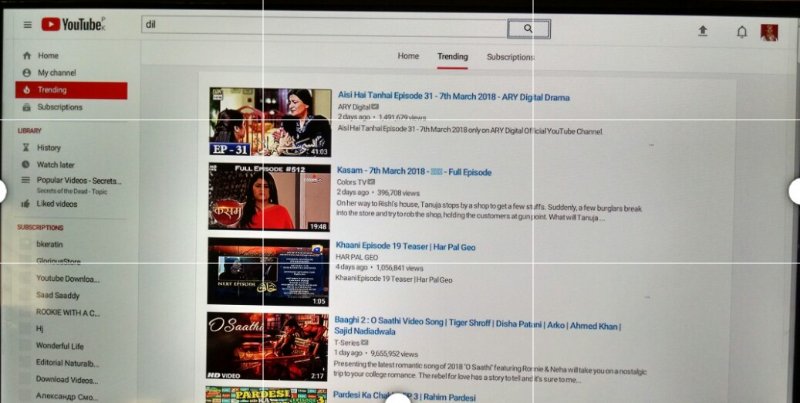Open the hamburger guide menu

pos(28,24)
